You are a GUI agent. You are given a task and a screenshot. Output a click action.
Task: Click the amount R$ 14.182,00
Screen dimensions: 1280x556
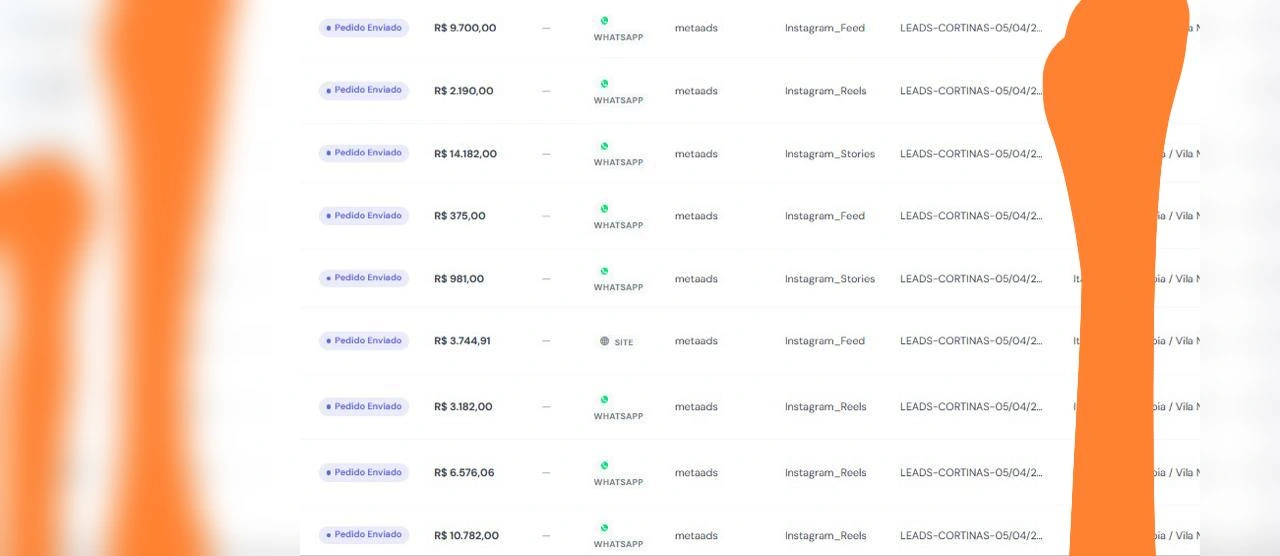click(x=466, y=154)
